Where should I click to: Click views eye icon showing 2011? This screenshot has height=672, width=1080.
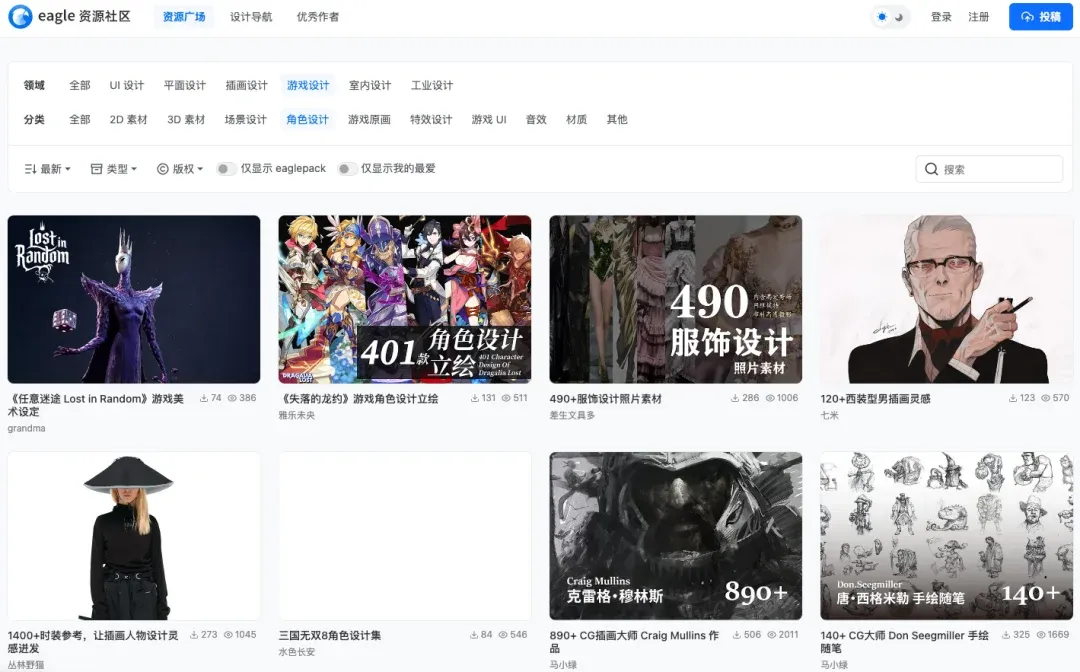[x=771, y=635]
